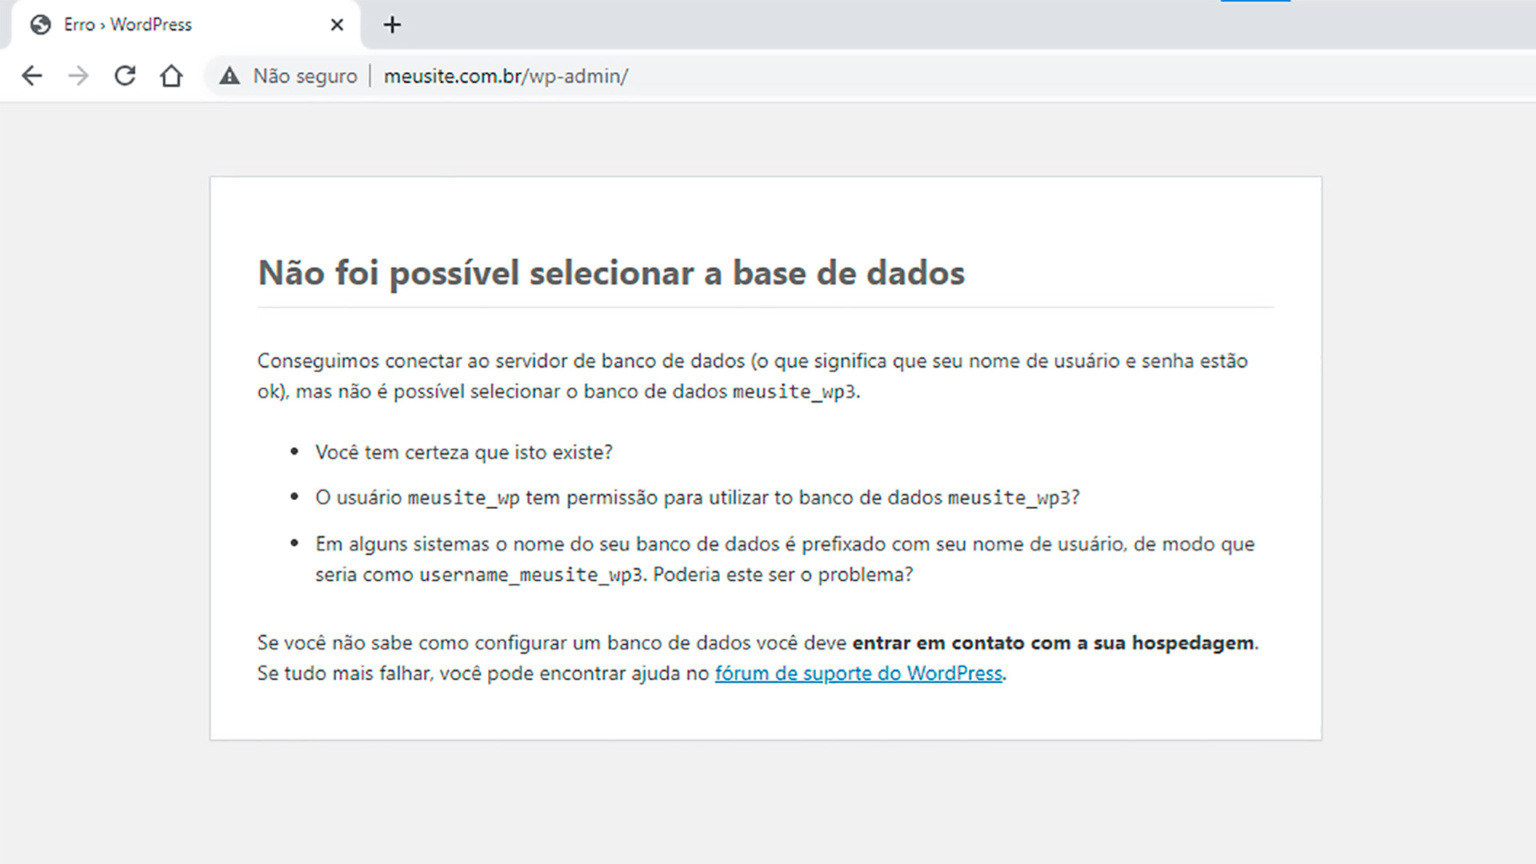Click the error heading text

pyautogui.click(x=611, y=272)
